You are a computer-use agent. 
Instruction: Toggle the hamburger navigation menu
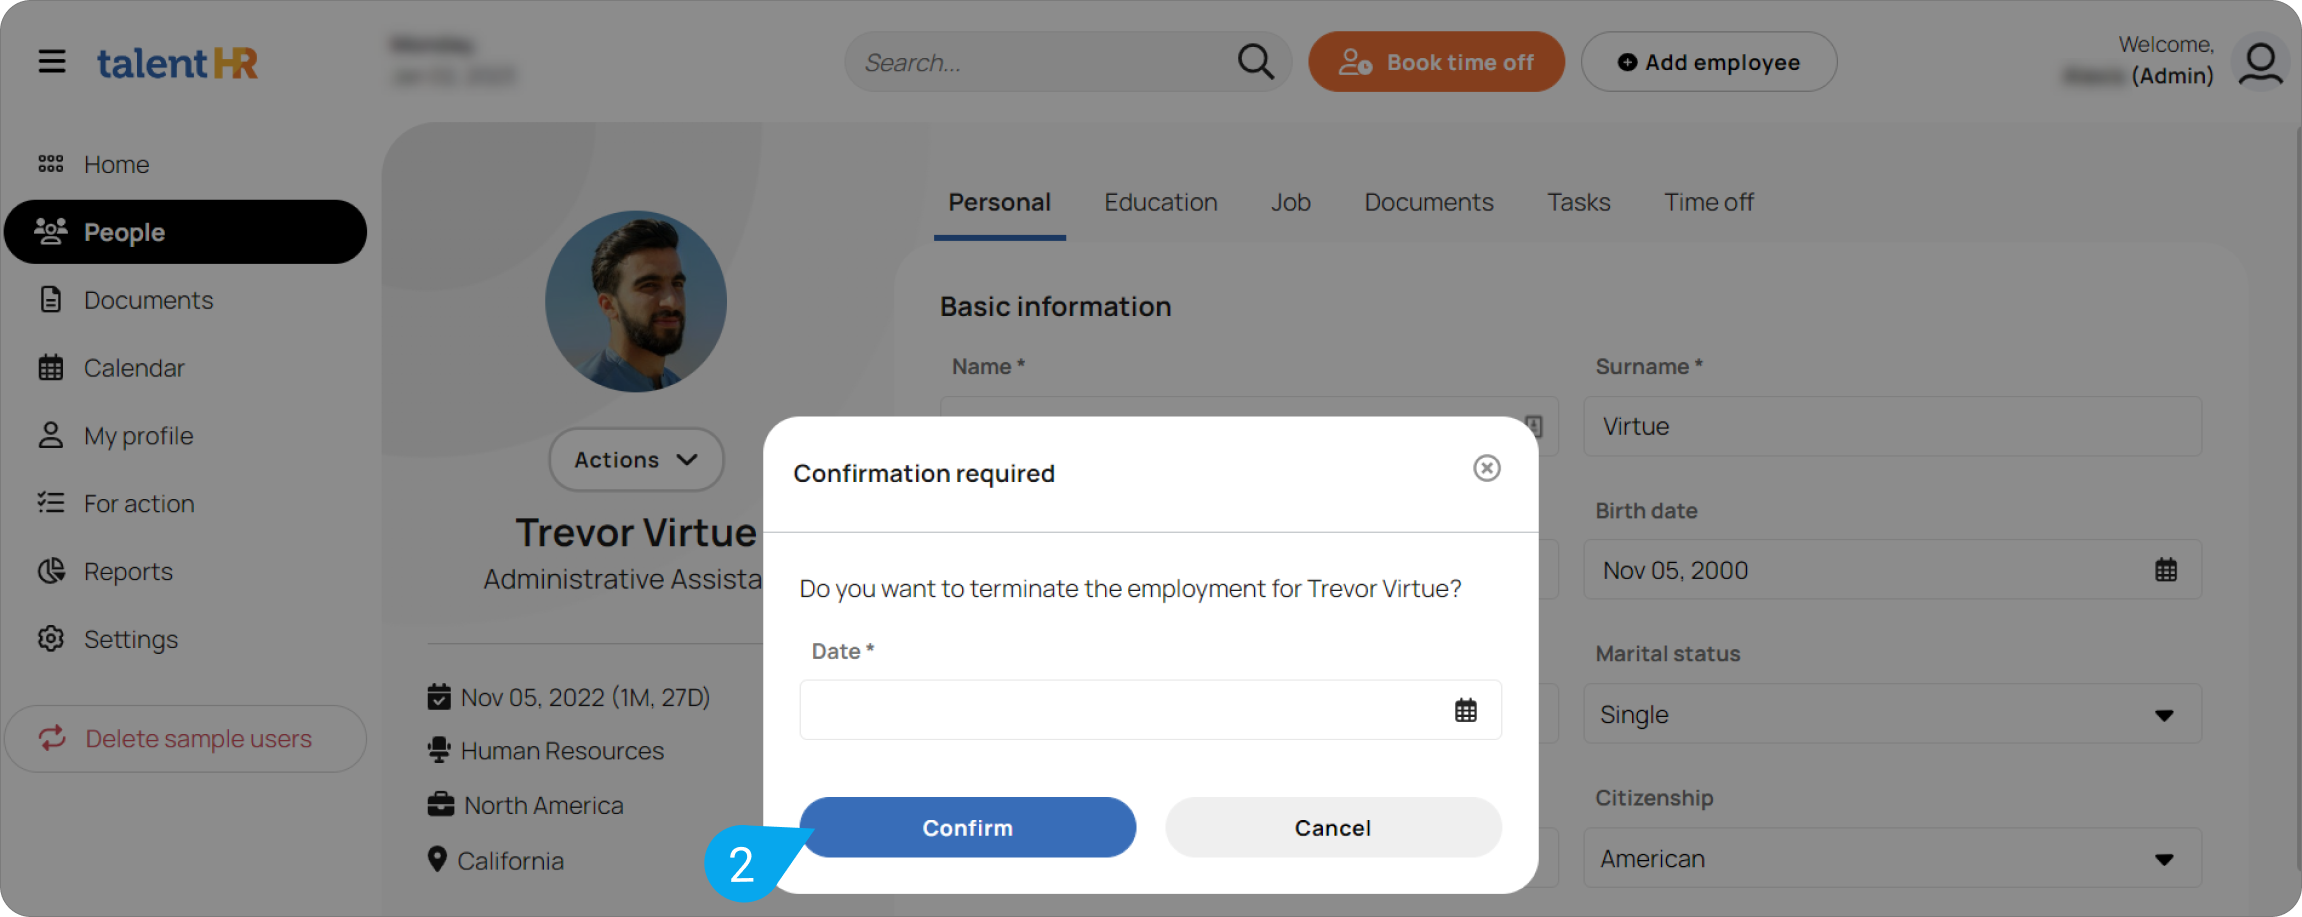point(52,61)
